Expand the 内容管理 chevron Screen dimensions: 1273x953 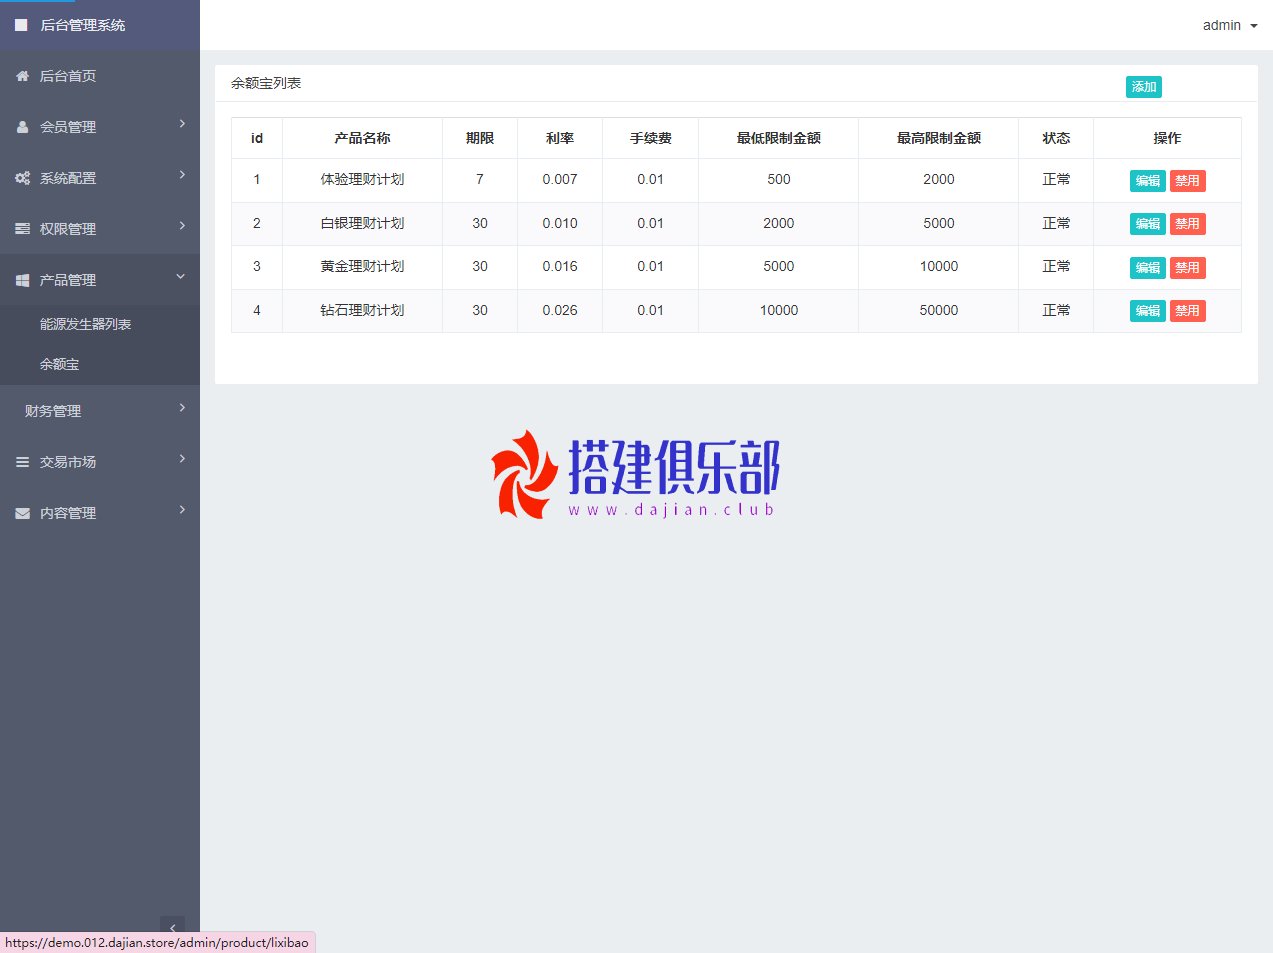182,510
